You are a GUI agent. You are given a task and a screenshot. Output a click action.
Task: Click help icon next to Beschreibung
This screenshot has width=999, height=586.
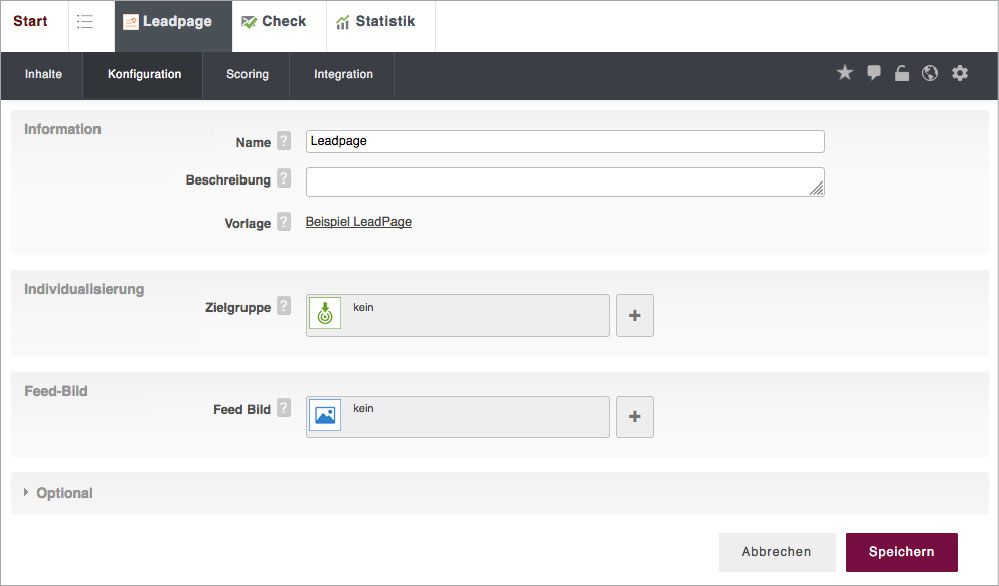[284, 180]
